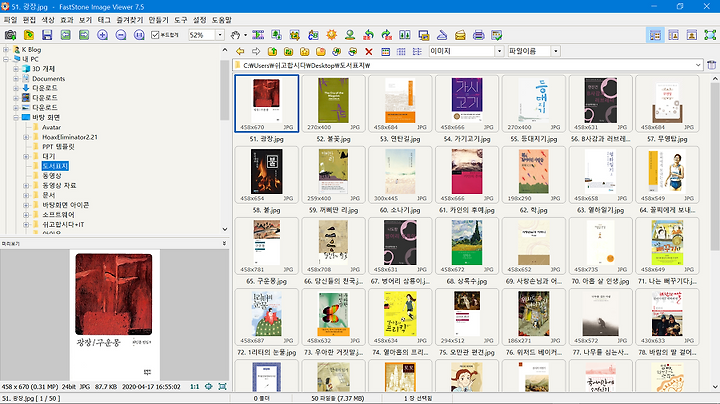This screenshot has height=404, width=720.
Task: Click the compare selected images icon
Action: pyautogui.click(x=405, y=35)
